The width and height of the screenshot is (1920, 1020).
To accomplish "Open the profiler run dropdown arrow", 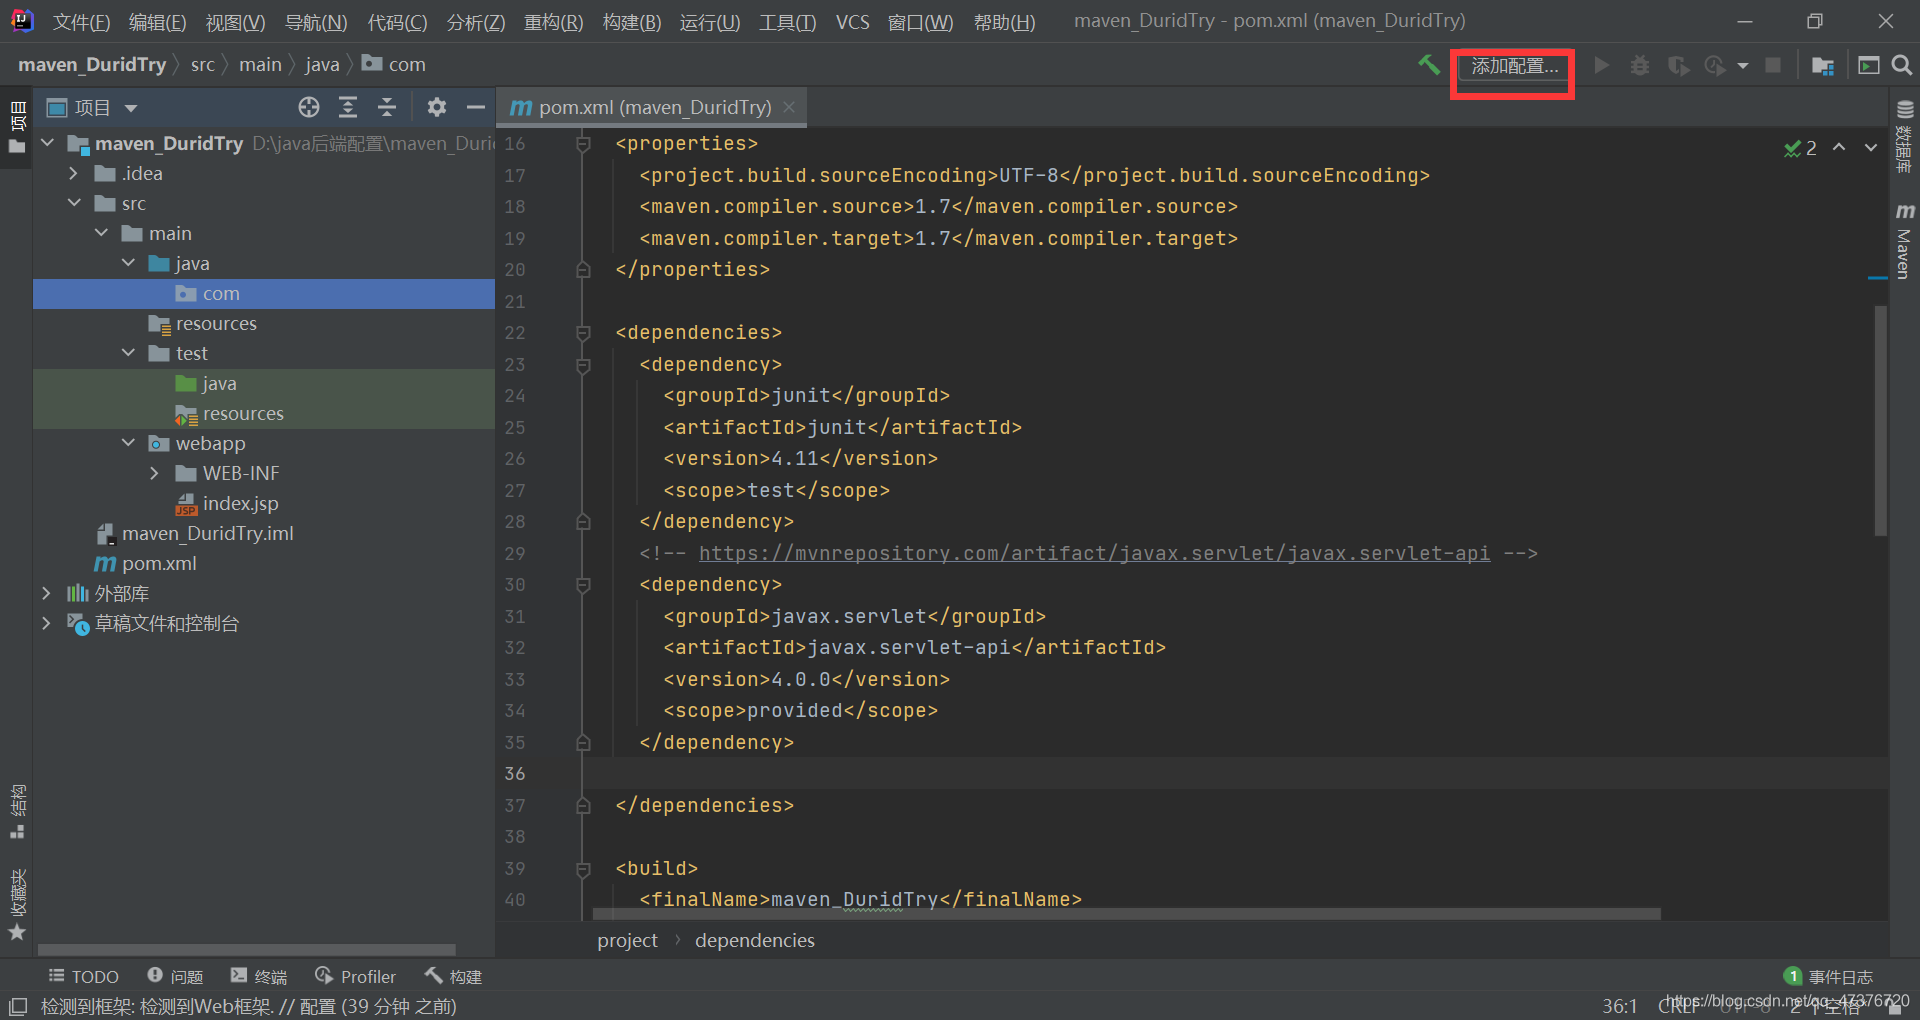I will [x=1743, y=66].
